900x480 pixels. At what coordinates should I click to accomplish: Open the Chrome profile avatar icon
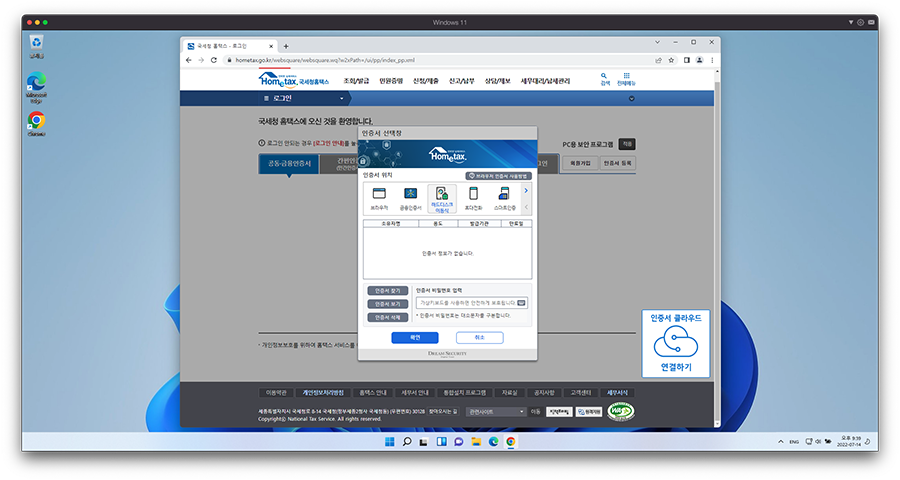click(699, 60)
